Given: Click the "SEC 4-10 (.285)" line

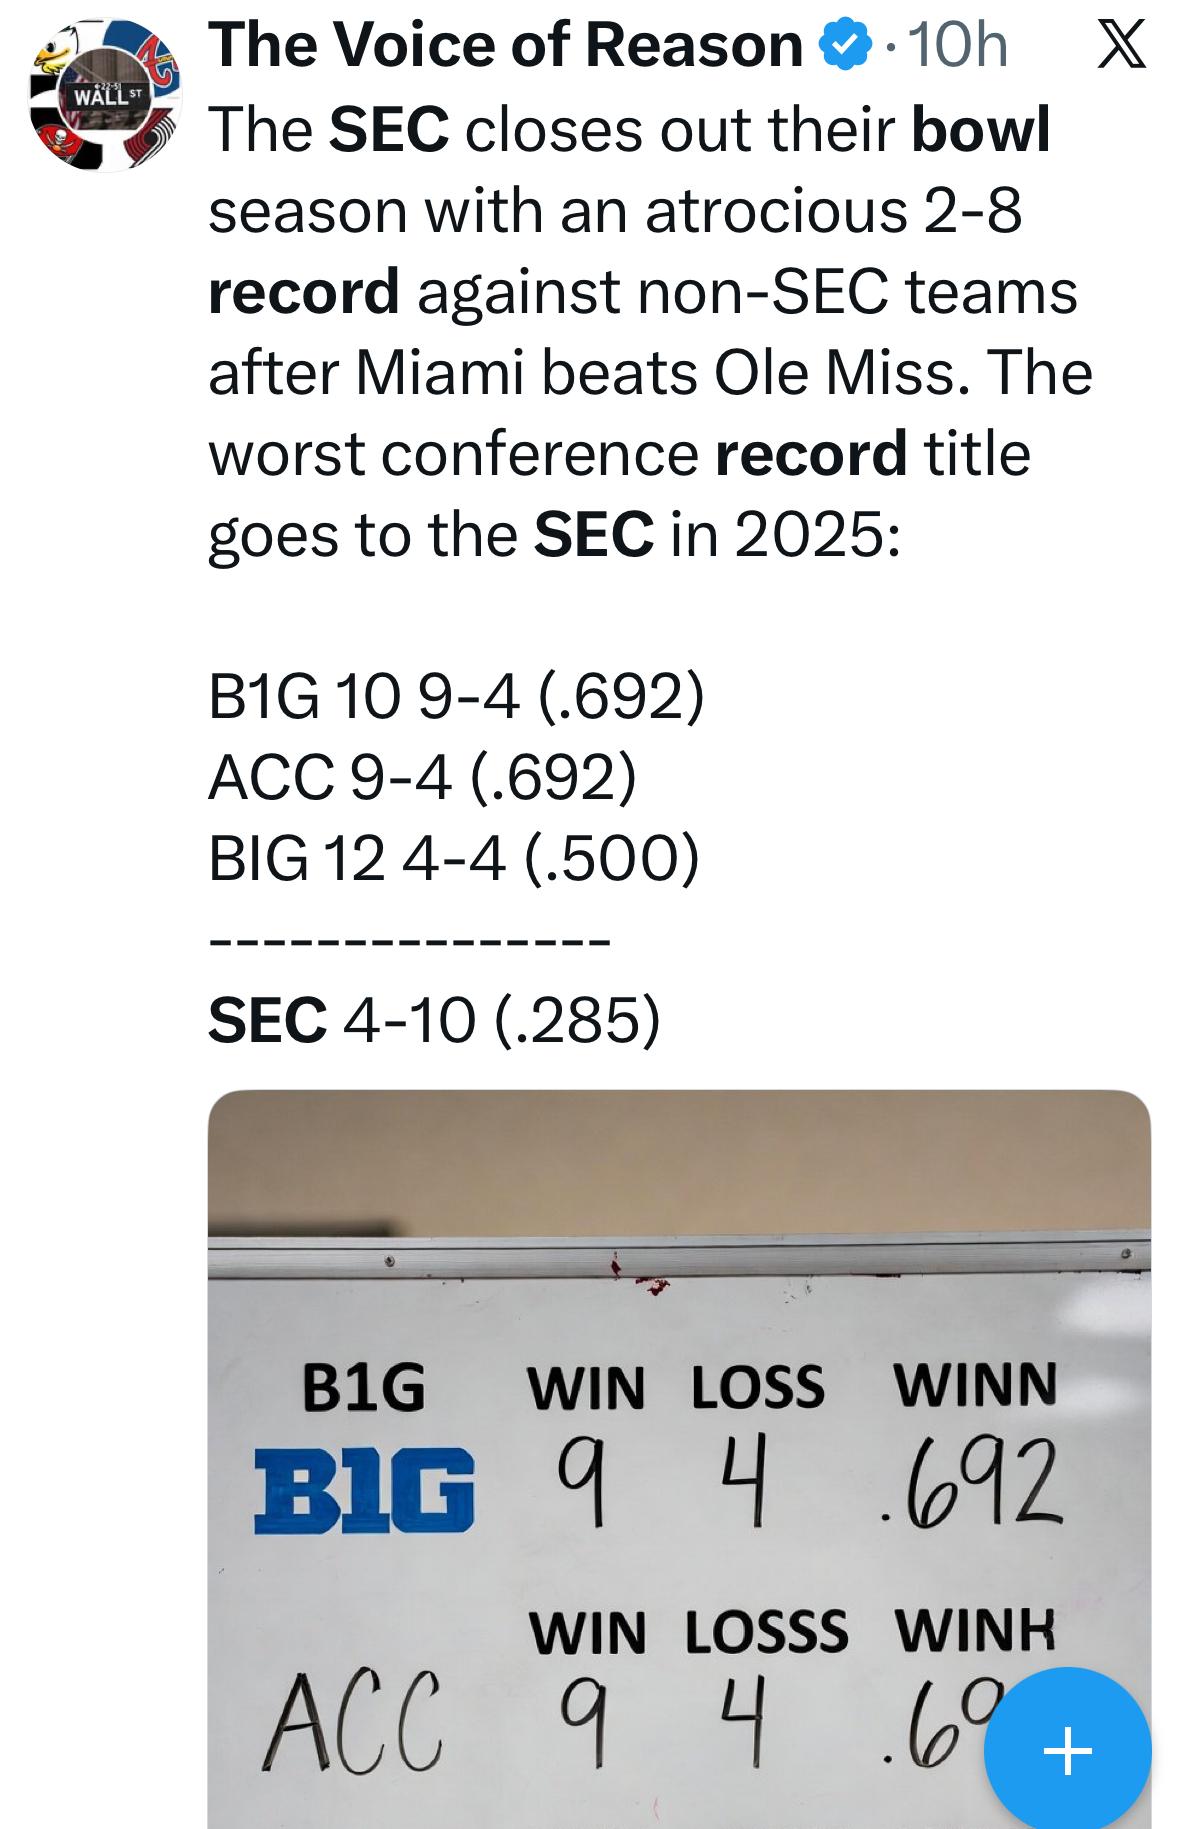Looking at the screenshot, I should tap(433, 1020).
